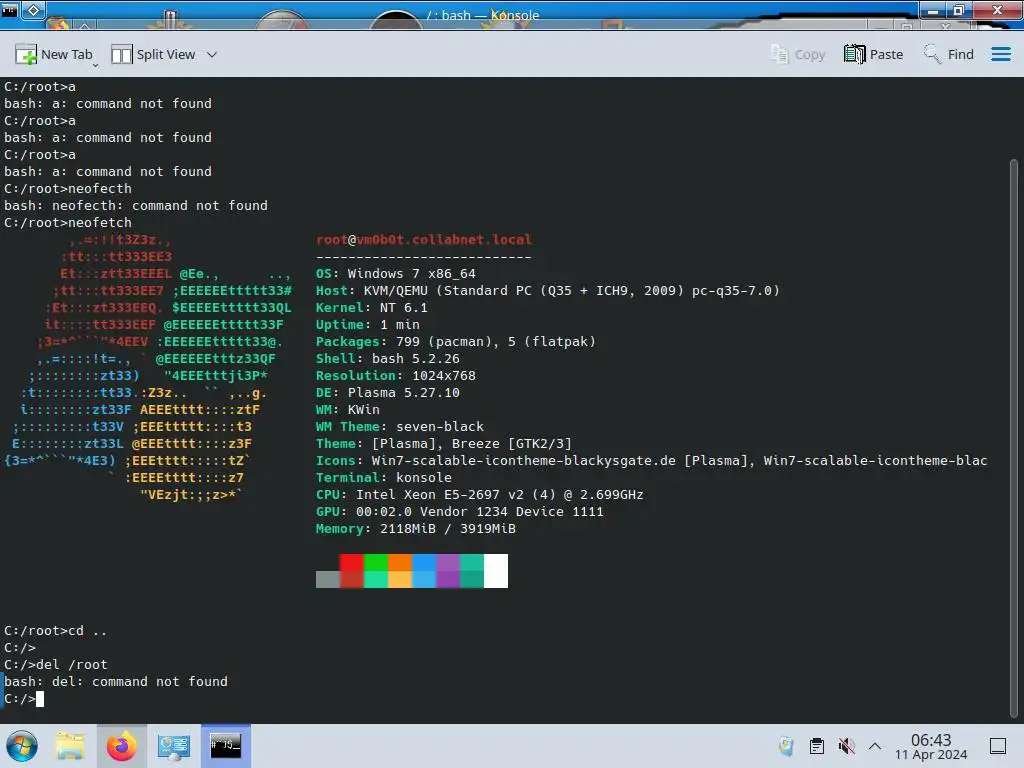Click the dimmed Copy button
Screen dimensions: 1024x768
click(797, 54)
